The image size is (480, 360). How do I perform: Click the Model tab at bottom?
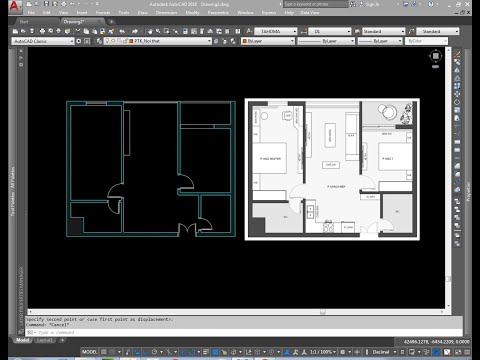[x=23, y=340]
